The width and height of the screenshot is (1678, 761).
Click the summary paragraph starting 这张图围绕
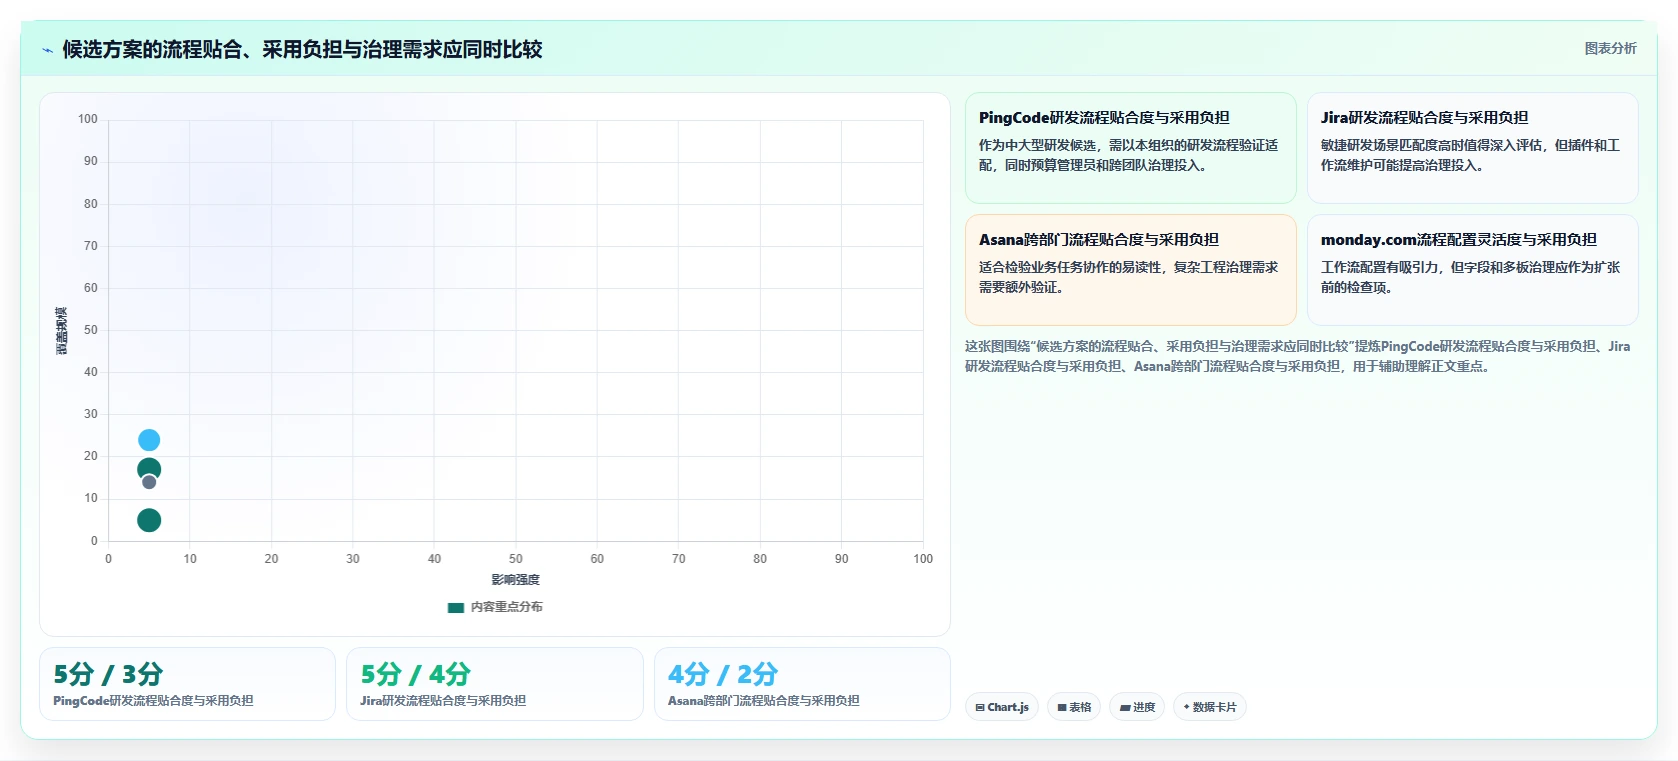1297,356
